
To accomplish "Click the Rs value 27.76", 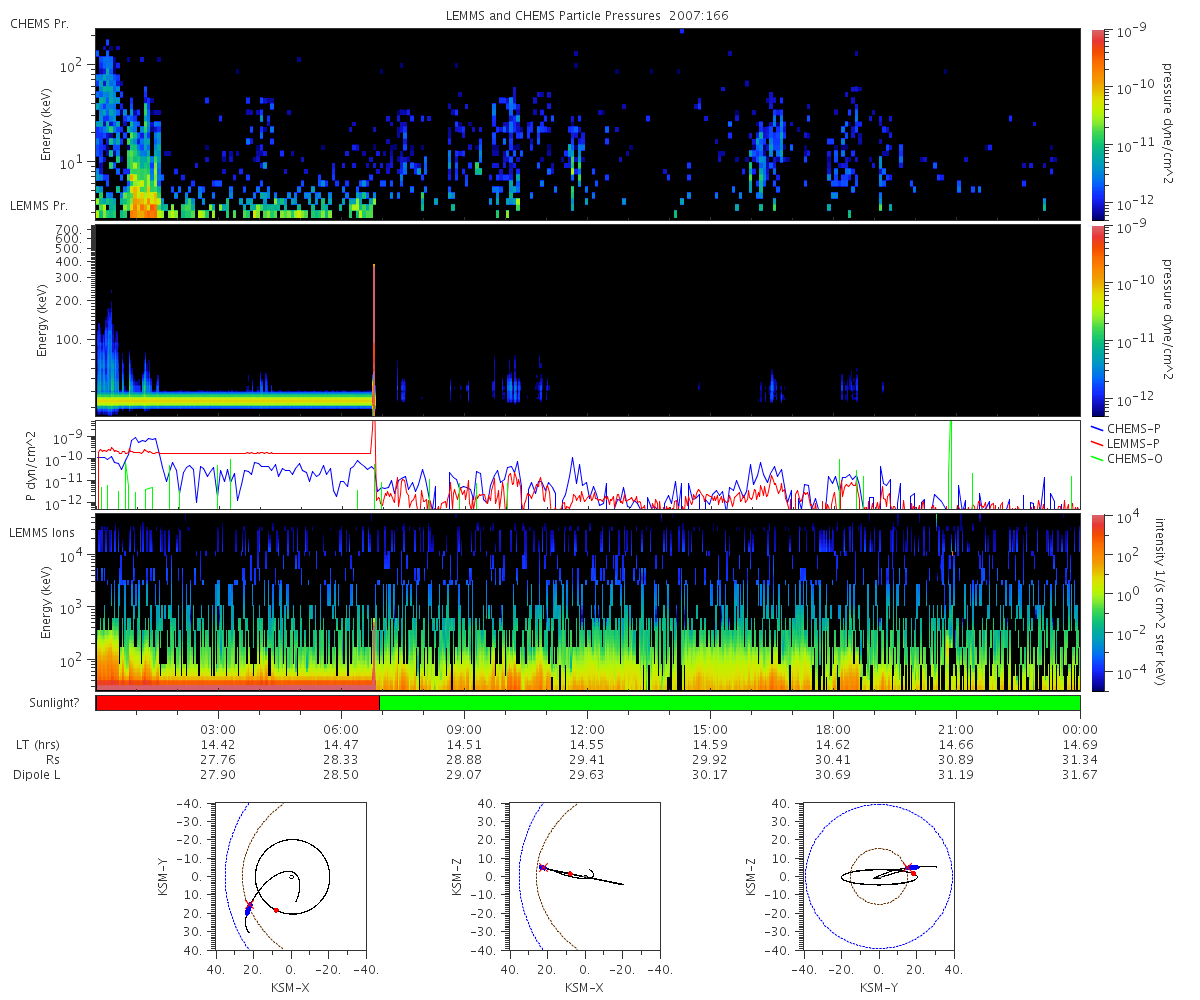I will (x=218, y=760).
